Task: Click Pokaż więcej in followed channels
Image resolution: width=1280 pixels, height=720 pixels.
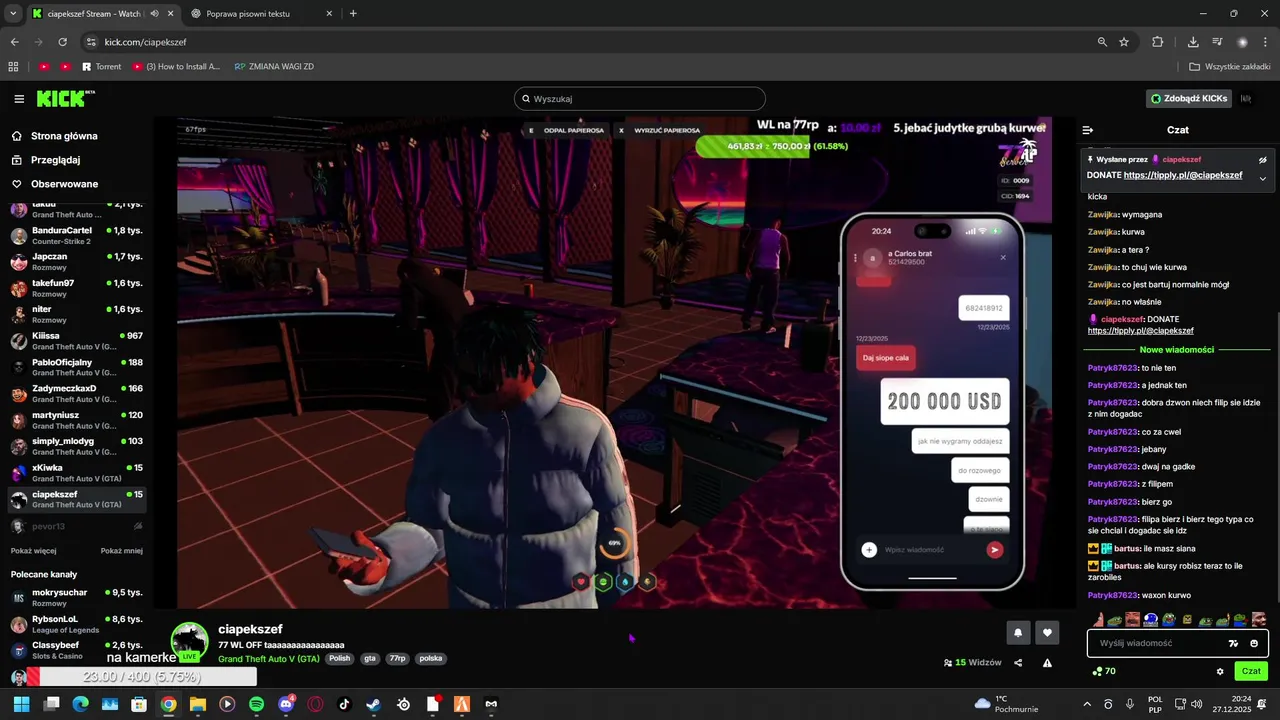Action: pos(34,551)
